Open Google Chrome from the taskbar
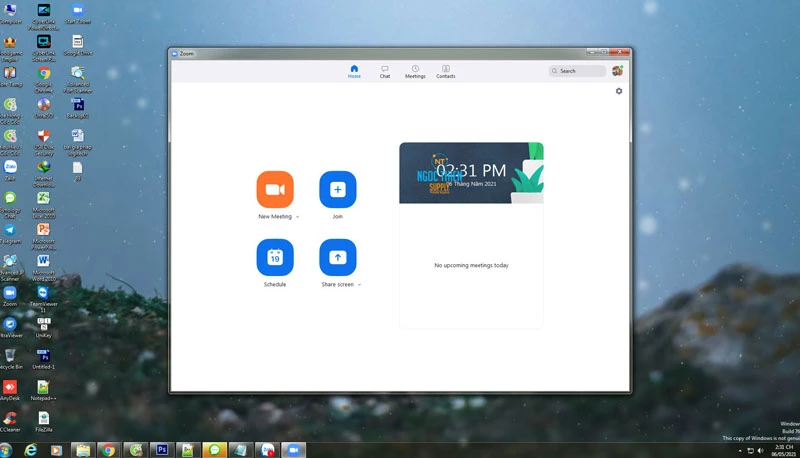 click(x=108, y=450)
